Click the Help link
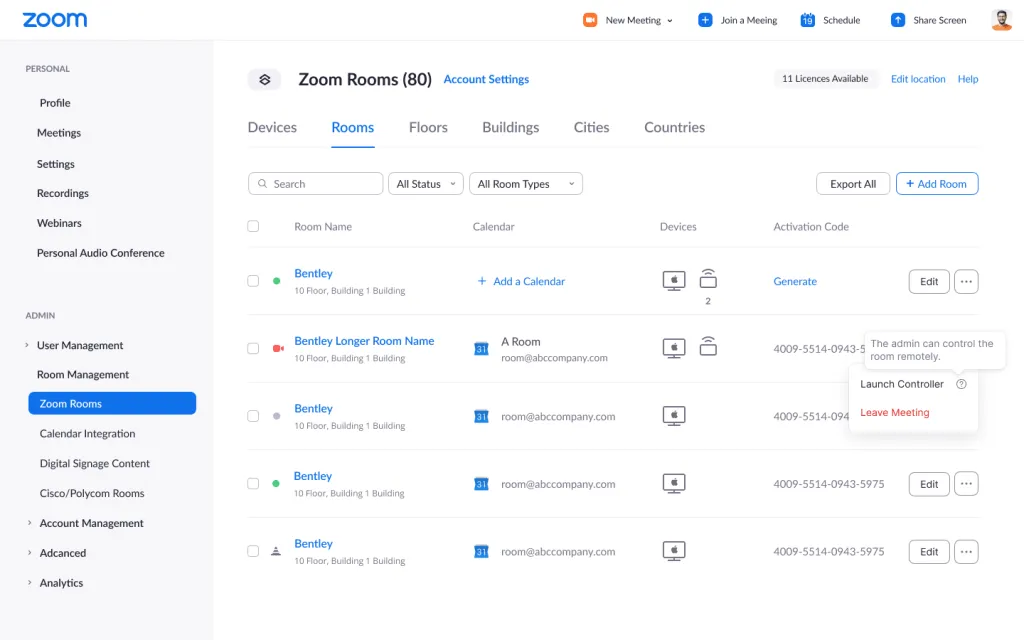This screenshot has height=640, width=1024. 968,79
